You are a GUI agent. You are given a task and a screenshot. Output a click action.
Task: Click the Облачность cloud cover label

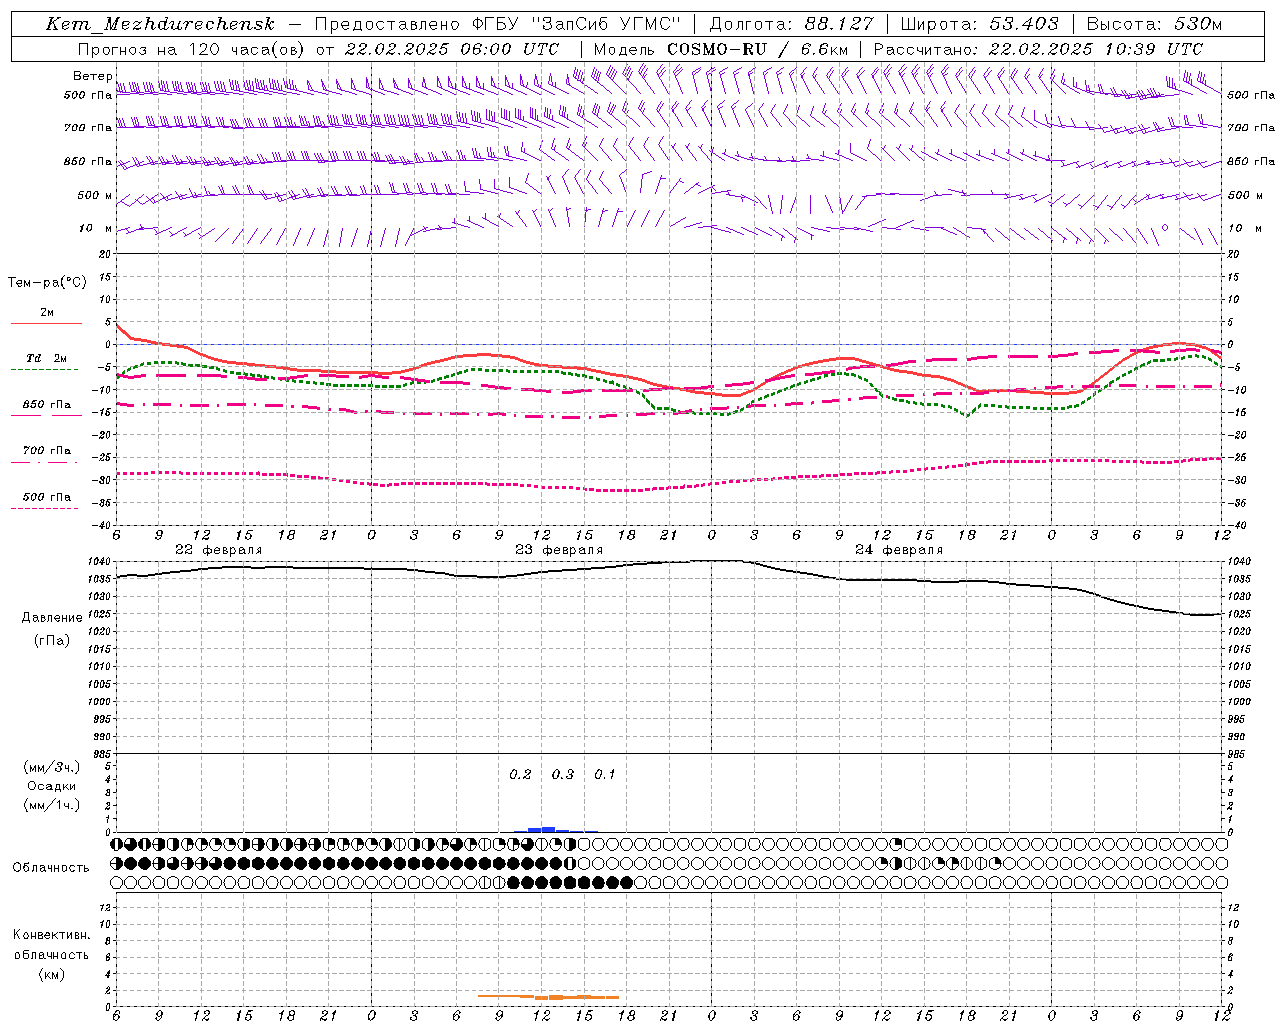click(x=51, y=867)
